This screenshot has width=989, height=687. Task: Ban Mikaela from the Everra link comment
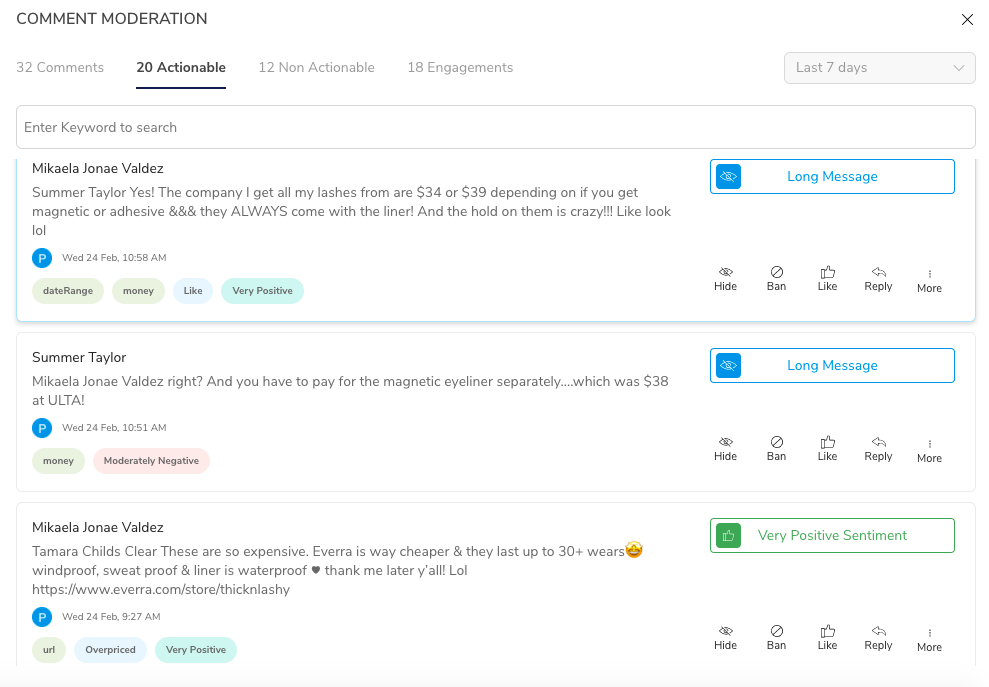click(x=776, y=637)
